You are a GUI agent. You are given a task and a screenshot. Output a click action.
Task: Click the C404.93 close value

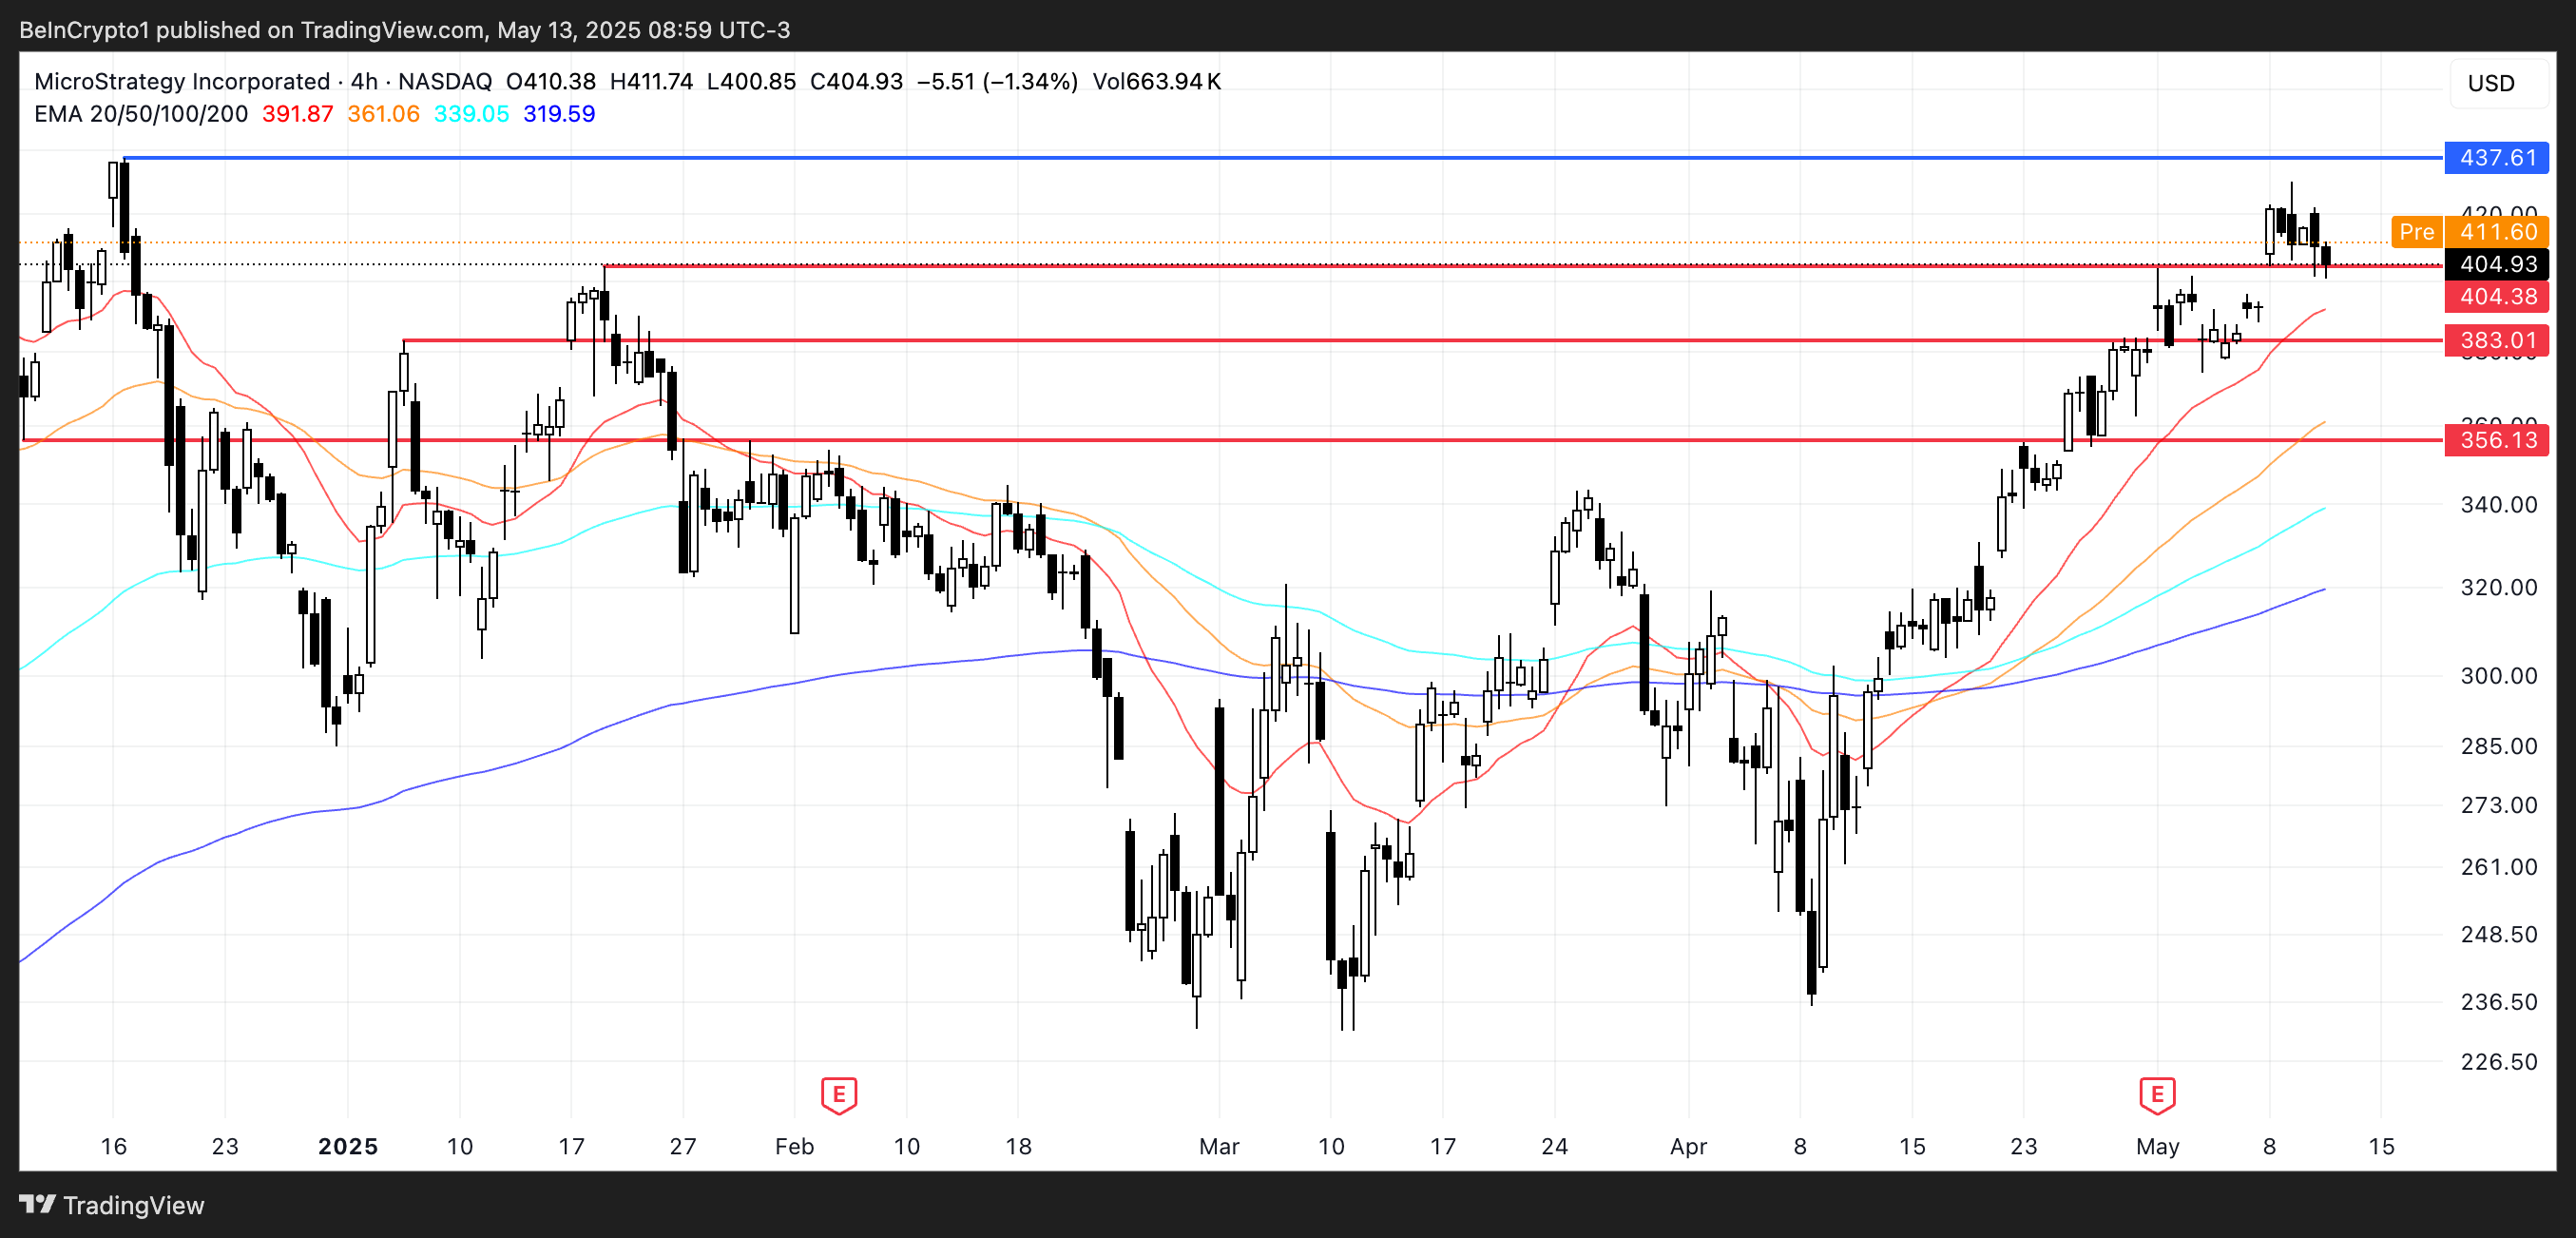click(x=856, y=81)
